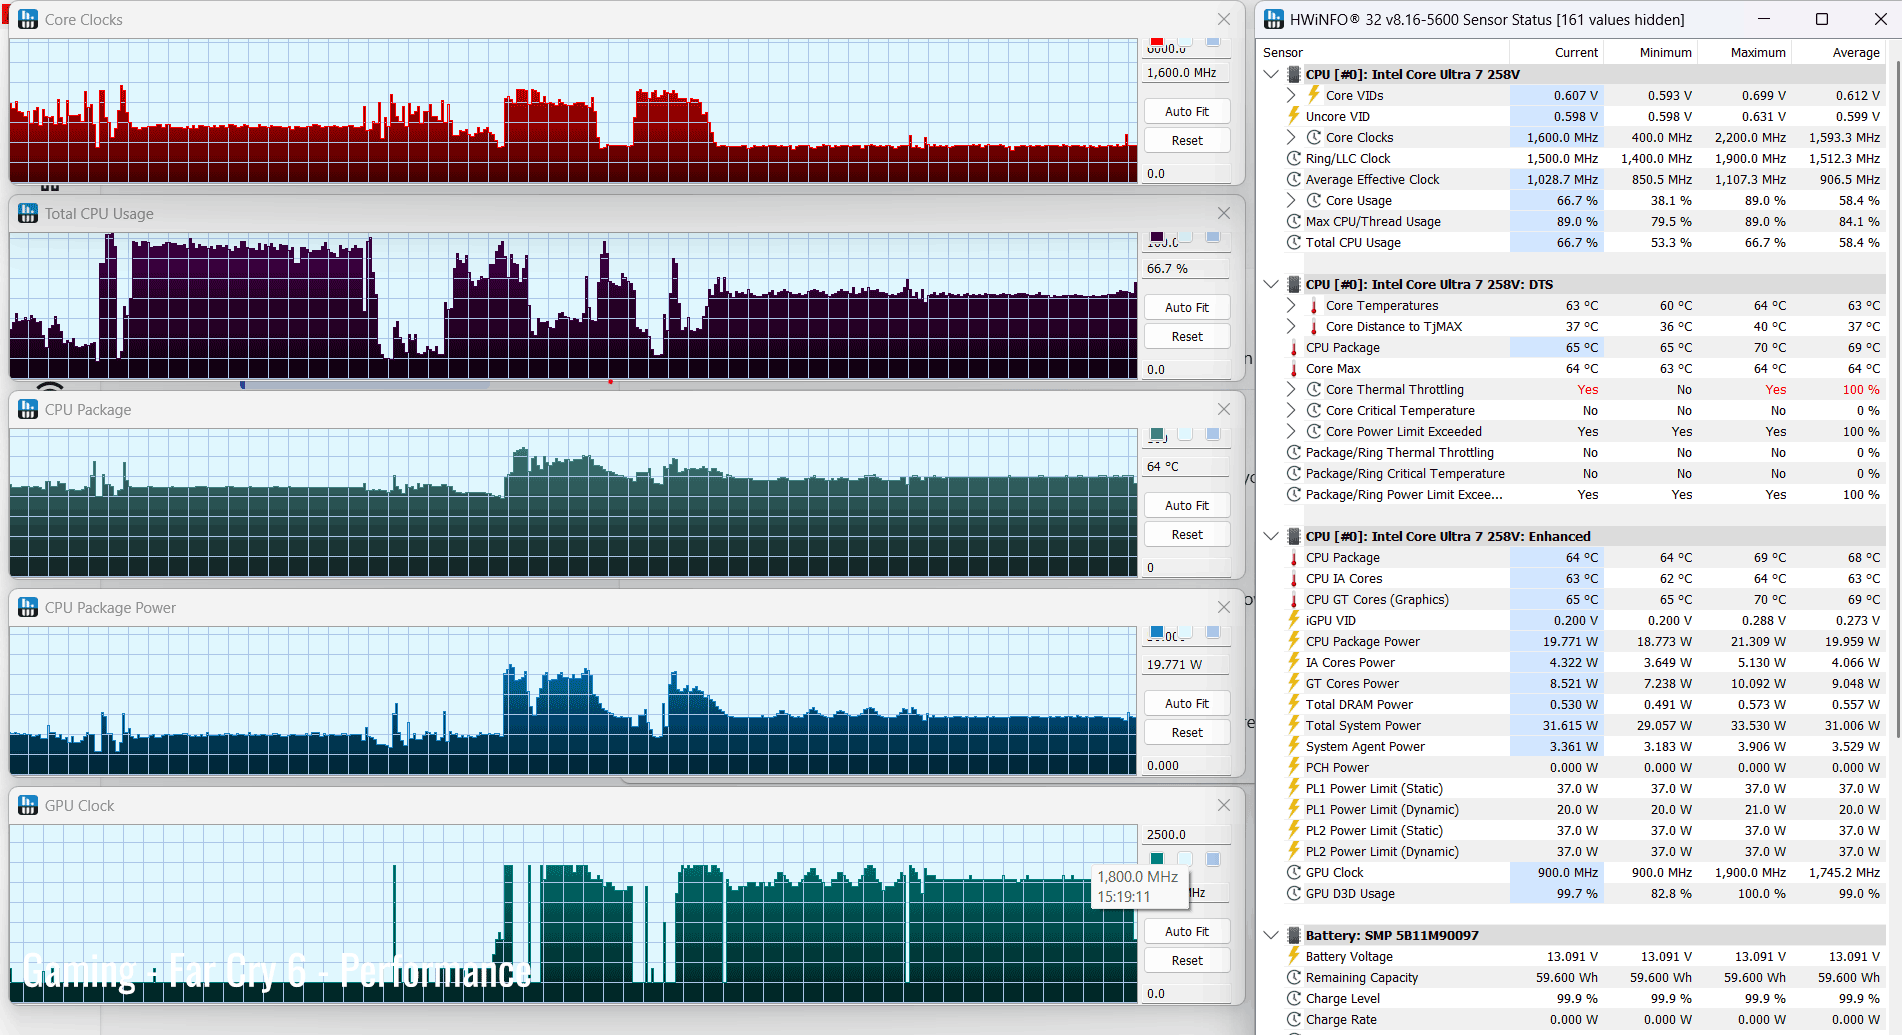
Task: Click the lightning icon beside Uncore VID
Action: coord(1294,116)
